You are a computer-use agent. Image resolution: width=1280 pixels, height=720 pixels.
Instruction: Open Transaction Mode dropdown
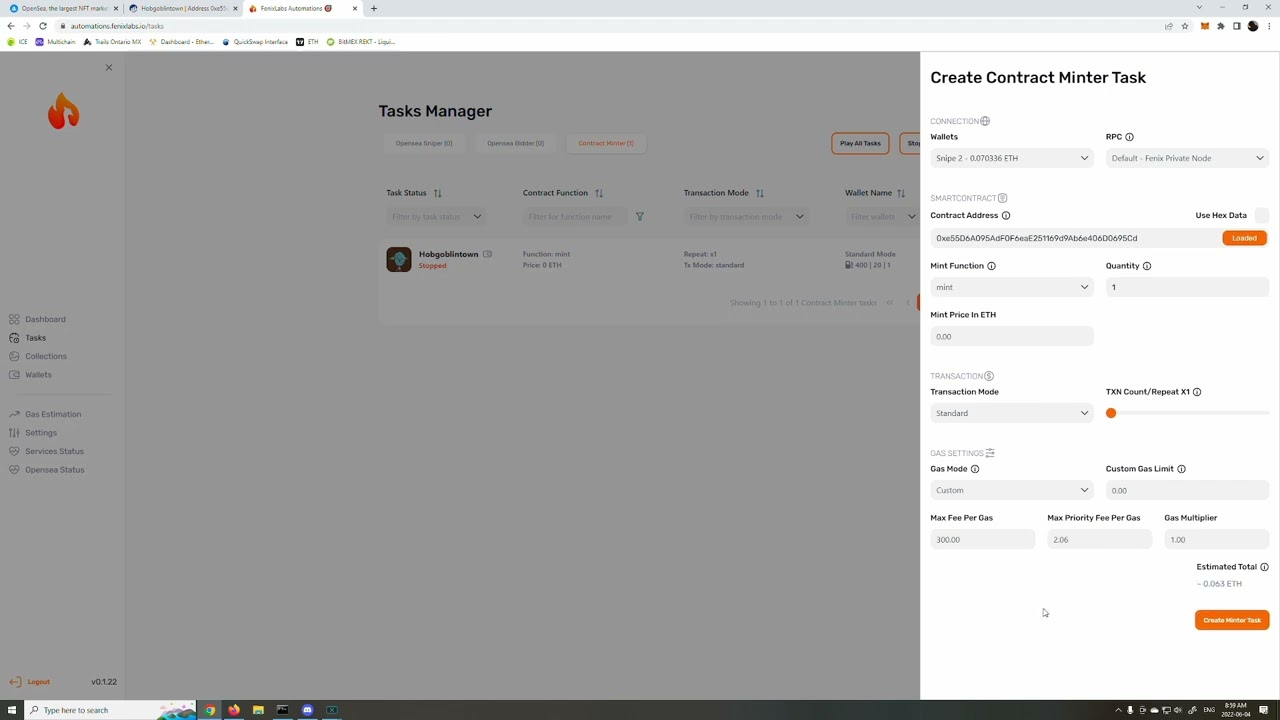click(1011, 413)
